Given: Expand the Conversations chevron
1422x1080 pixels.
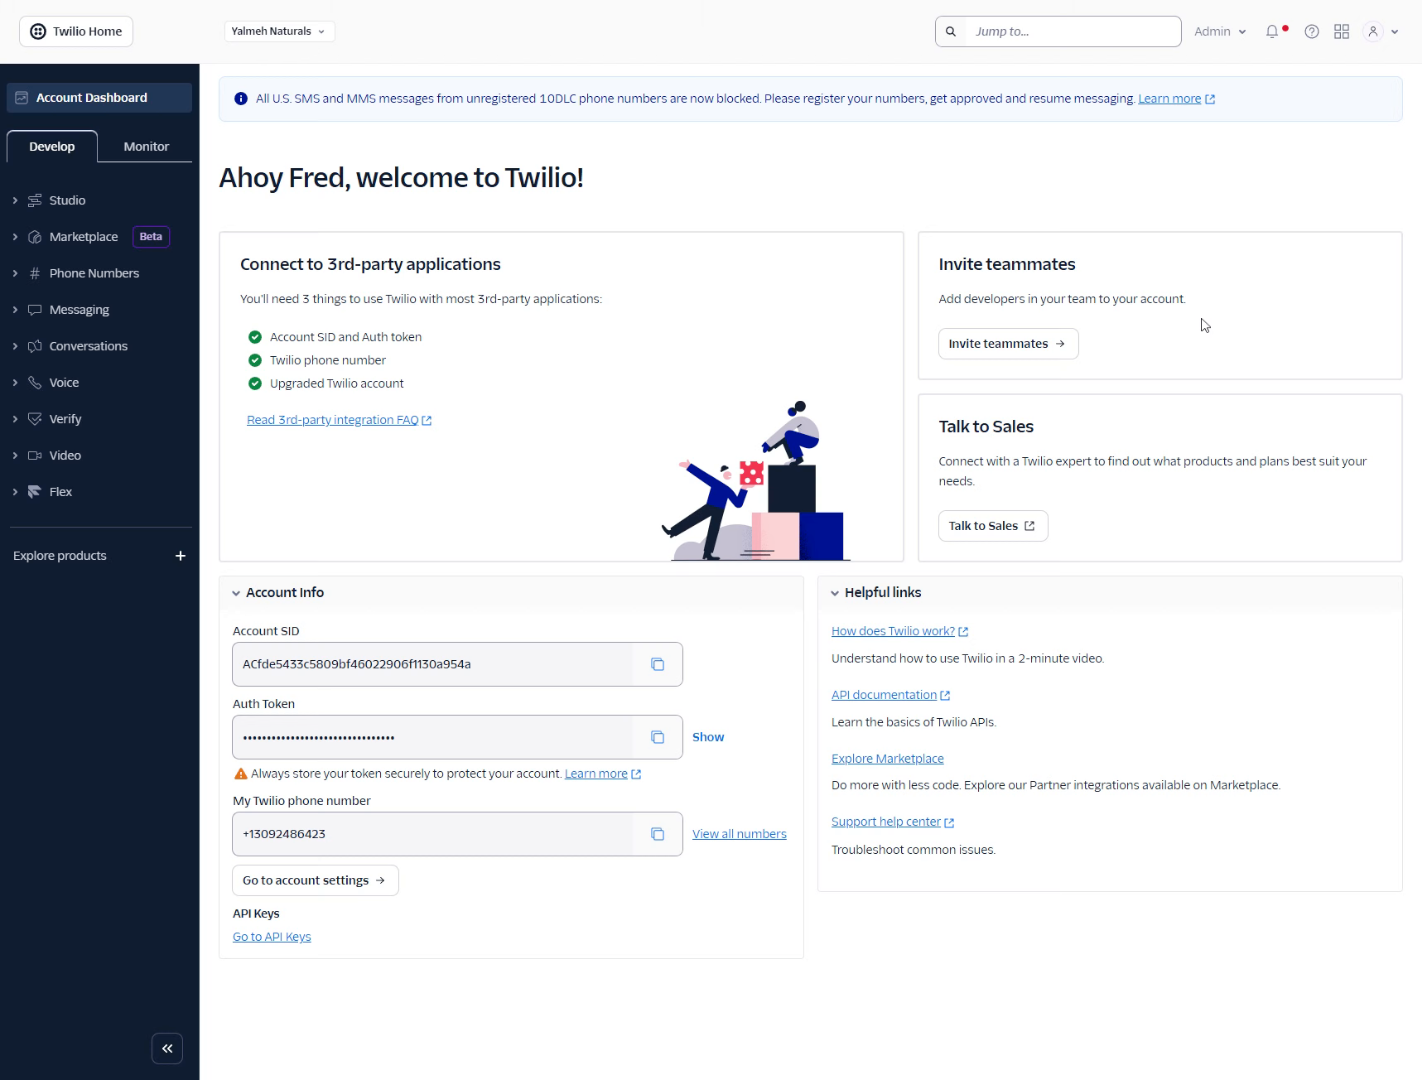Looking at the screenshot, I should coord(15,346).
